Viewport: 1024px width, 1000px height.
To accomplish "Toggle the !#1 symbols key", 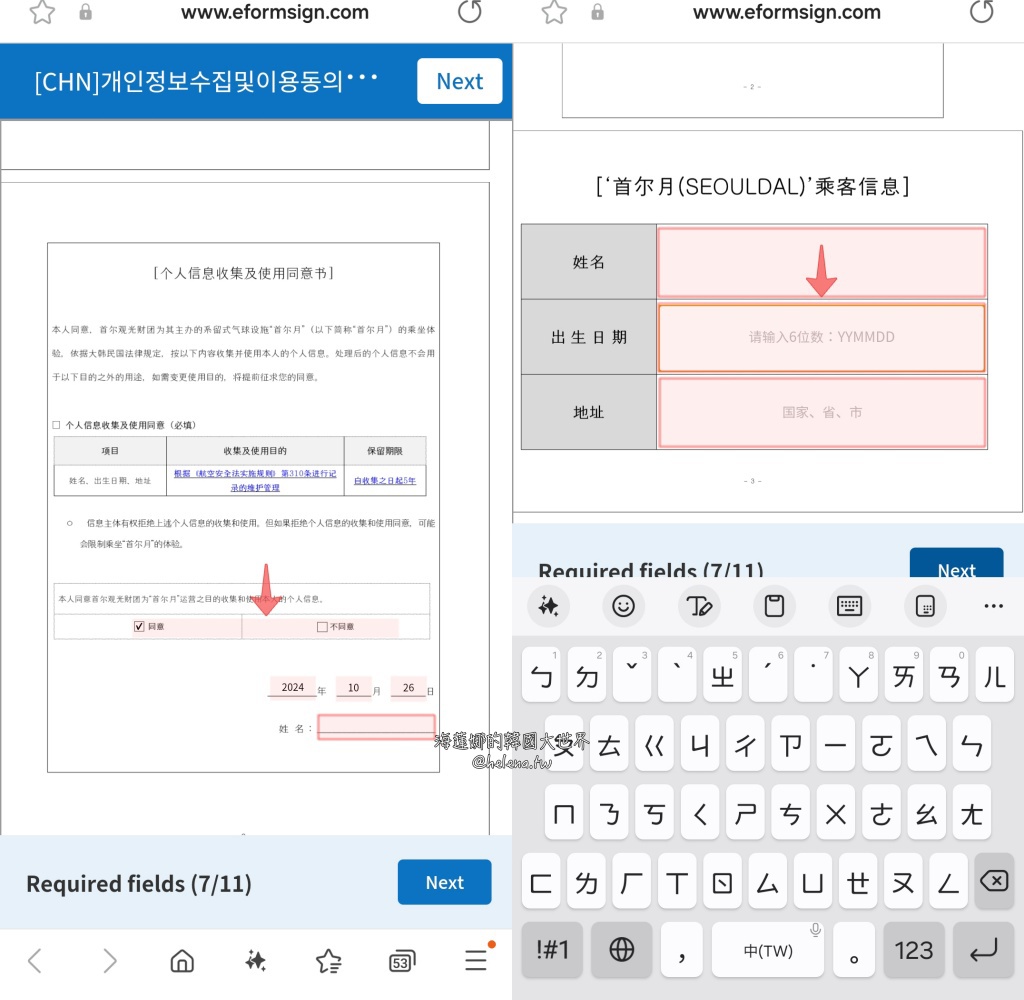I will [x=552, y=950].
